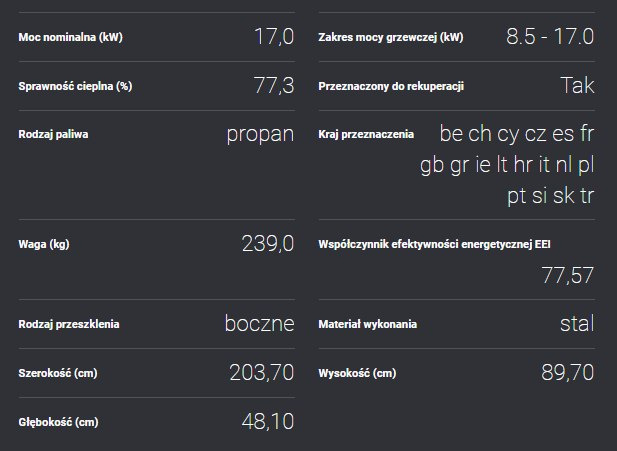The width and height of the screenshot is (617, 451).
Task: Click the Zakres mocy grzewczej (kW) label
Action: click(390, 38)
